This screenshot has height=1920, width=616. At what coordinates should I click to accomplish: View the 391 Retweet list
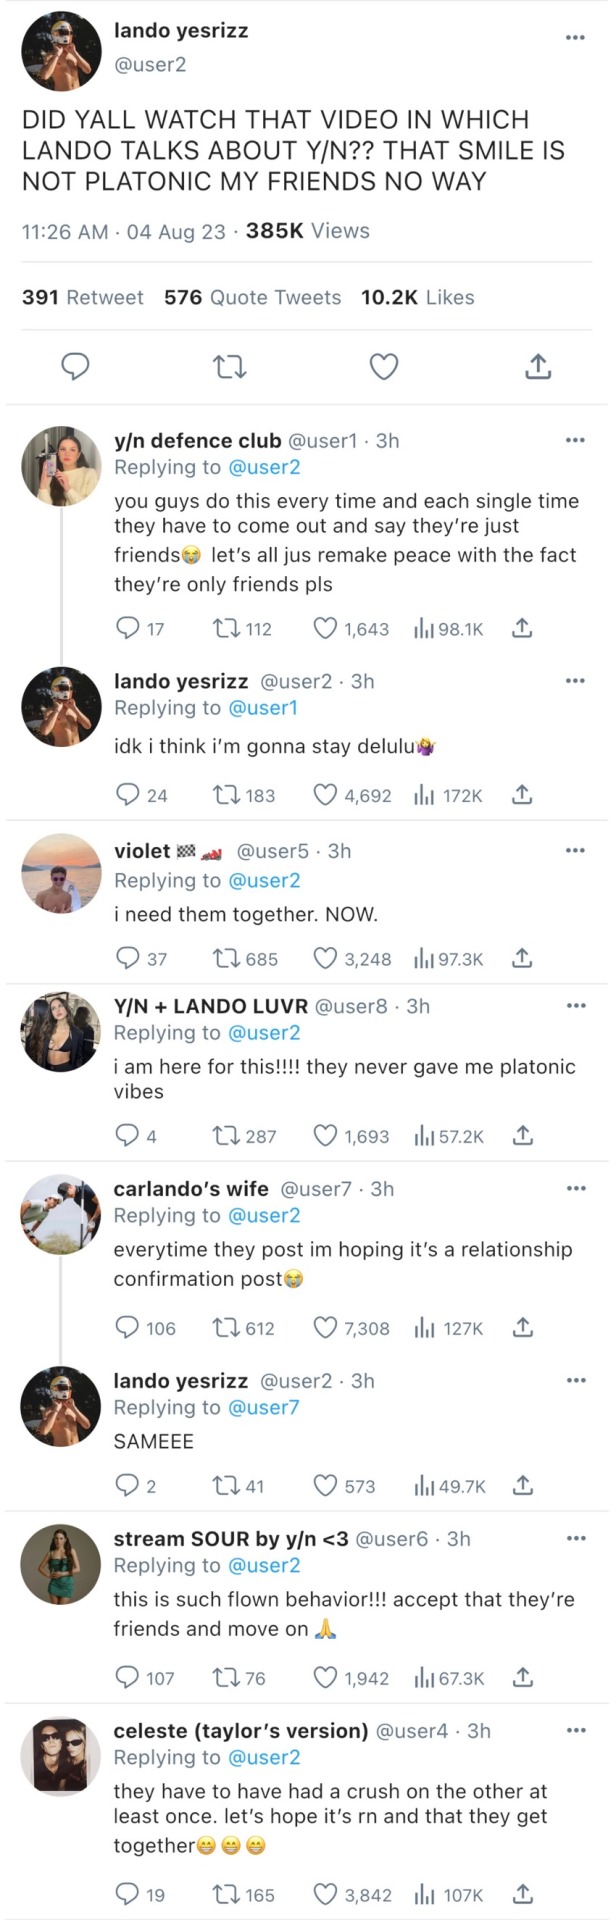pos(82,297)
